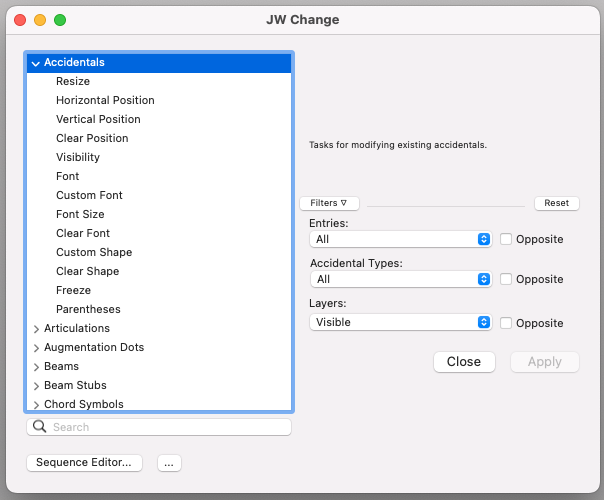Select the Chord Symbols row label
This screenshot has width=604, height=500.
(x=84, y=404)
